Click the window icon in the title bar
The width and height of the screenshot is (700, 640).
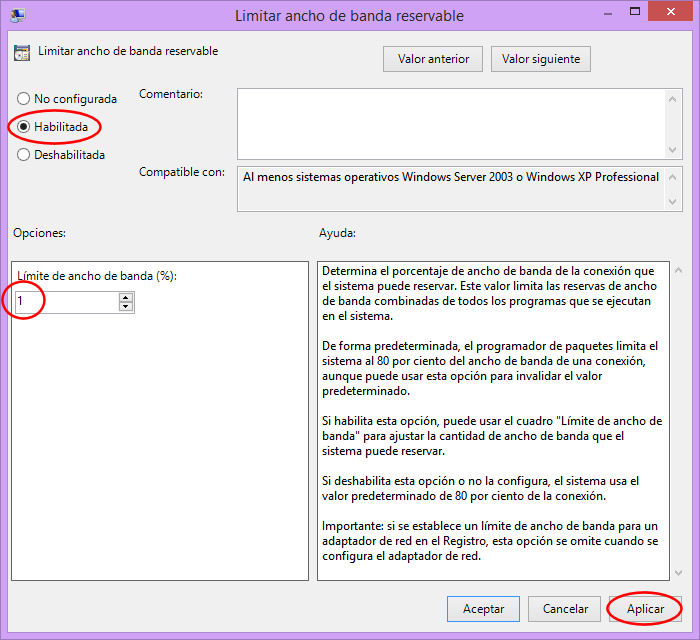tap(19, 16)
